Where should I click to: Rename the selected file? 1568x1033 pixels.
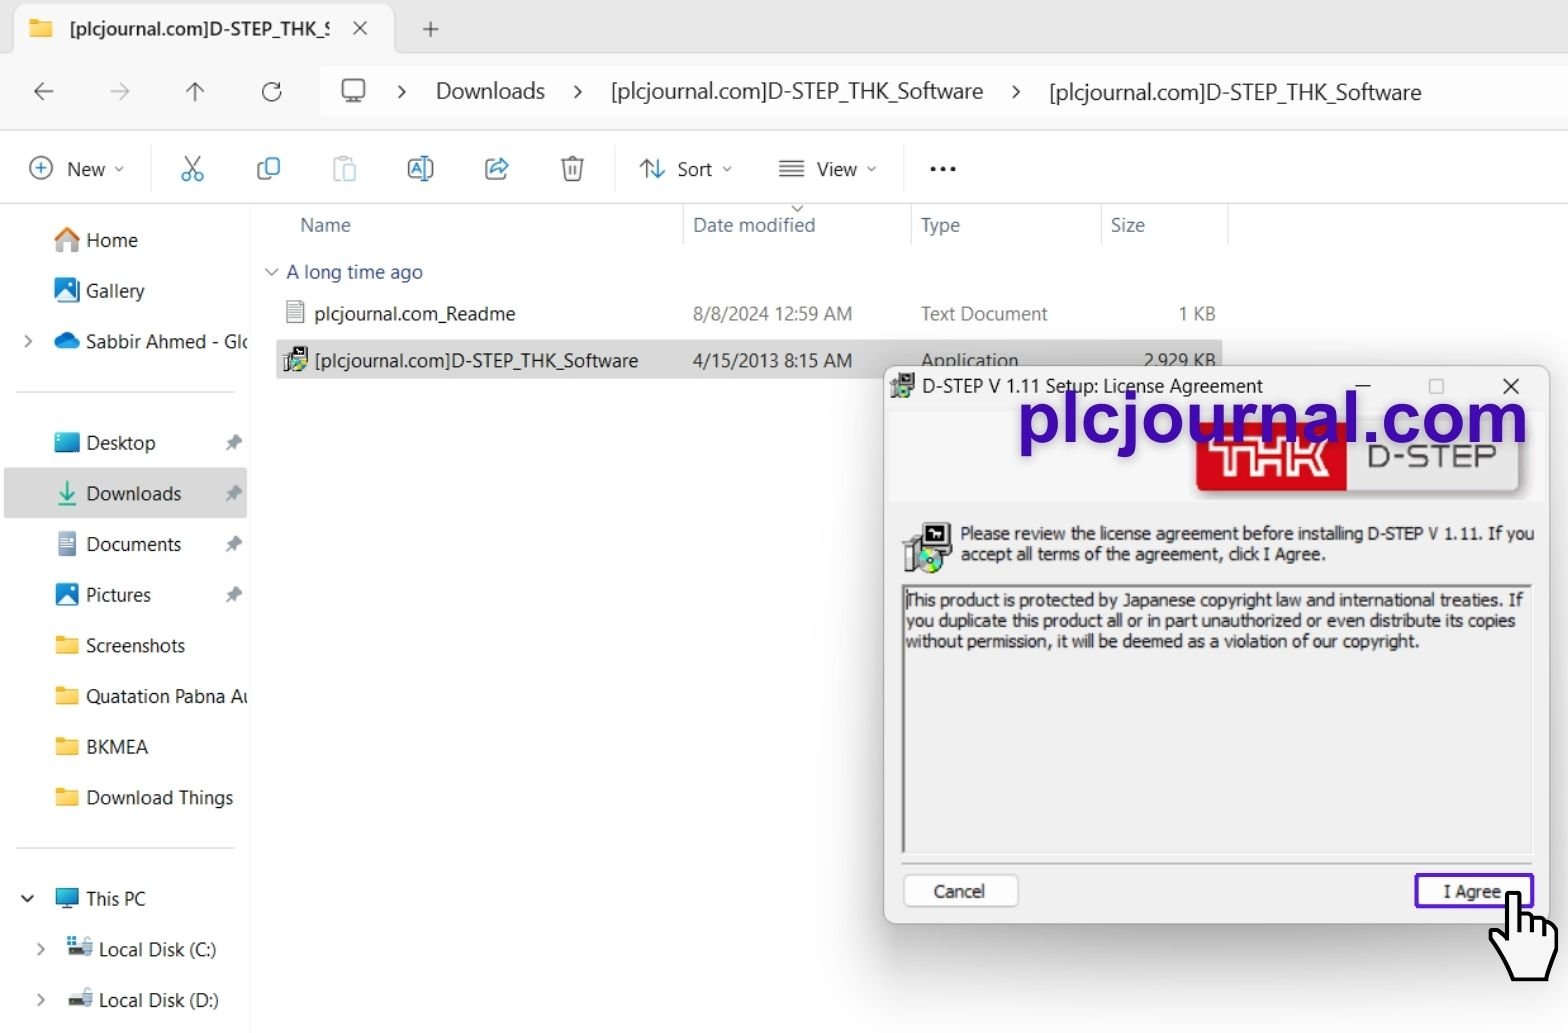coord(420,169)
